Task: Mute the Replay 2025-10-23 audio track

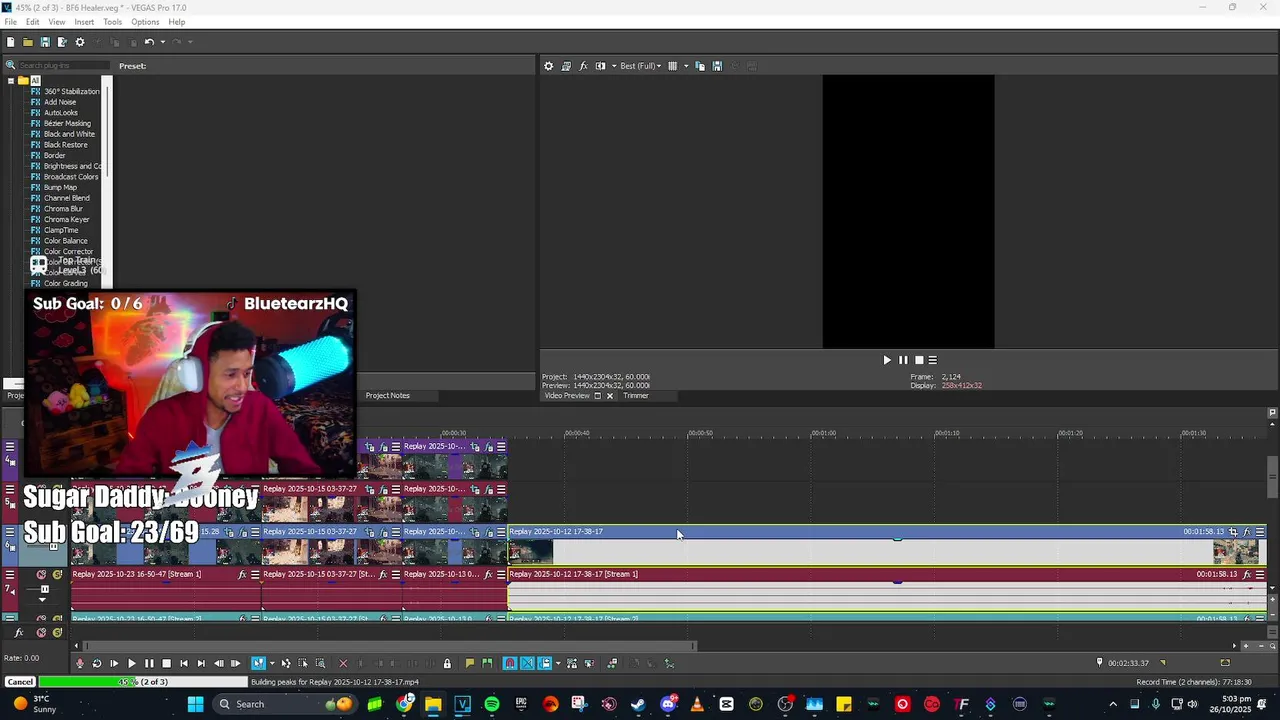Action: point(41,575)
